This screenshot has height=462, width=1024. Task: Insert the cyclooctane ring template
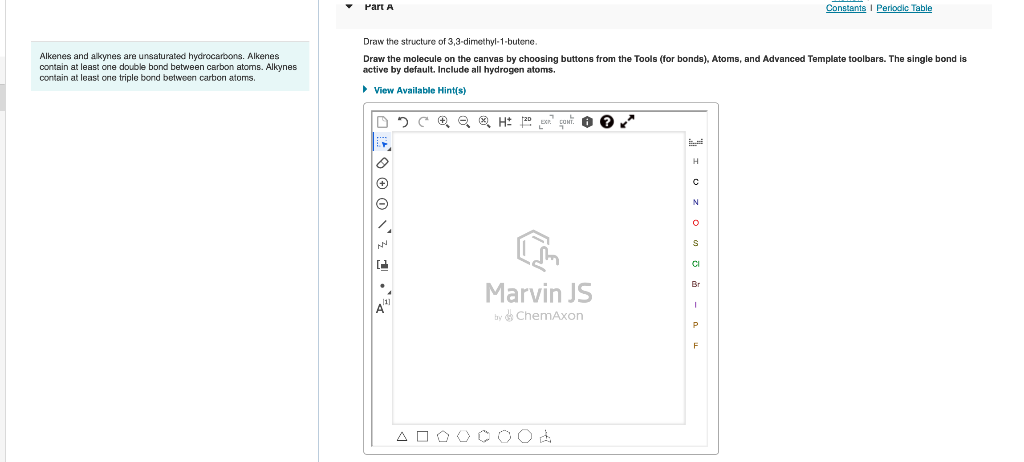click(525, 436)
